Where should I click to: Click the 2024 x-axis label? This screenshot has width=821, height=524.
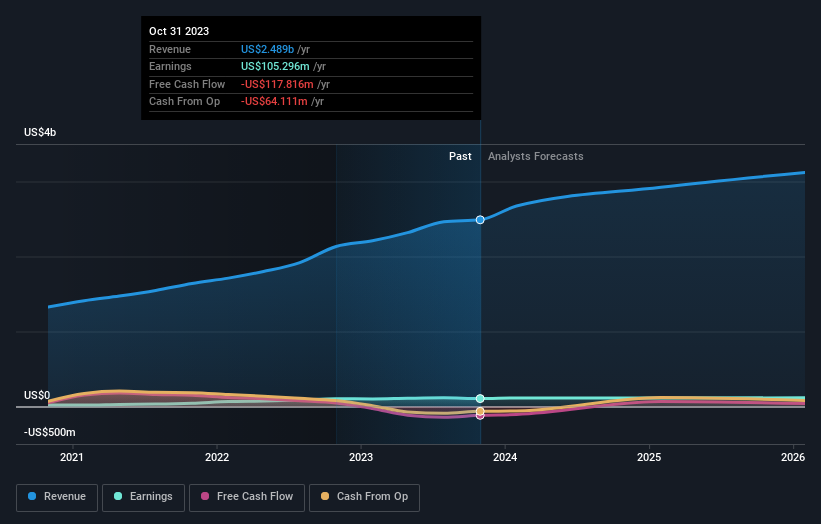pyautogui.click(x=505, y=457)
